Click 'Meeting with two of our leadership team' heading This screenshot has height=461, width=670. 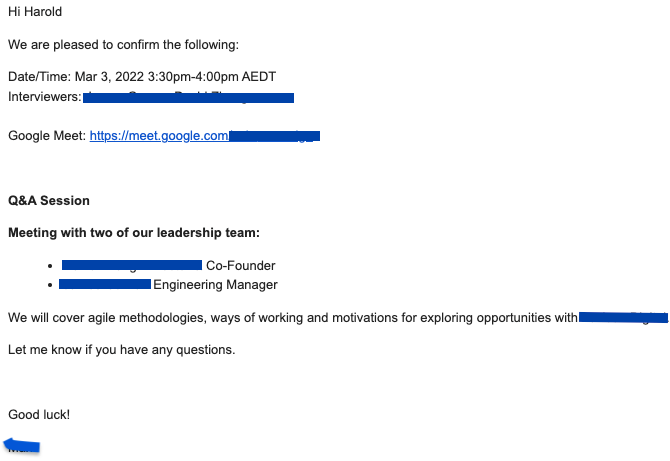point(134,233)
